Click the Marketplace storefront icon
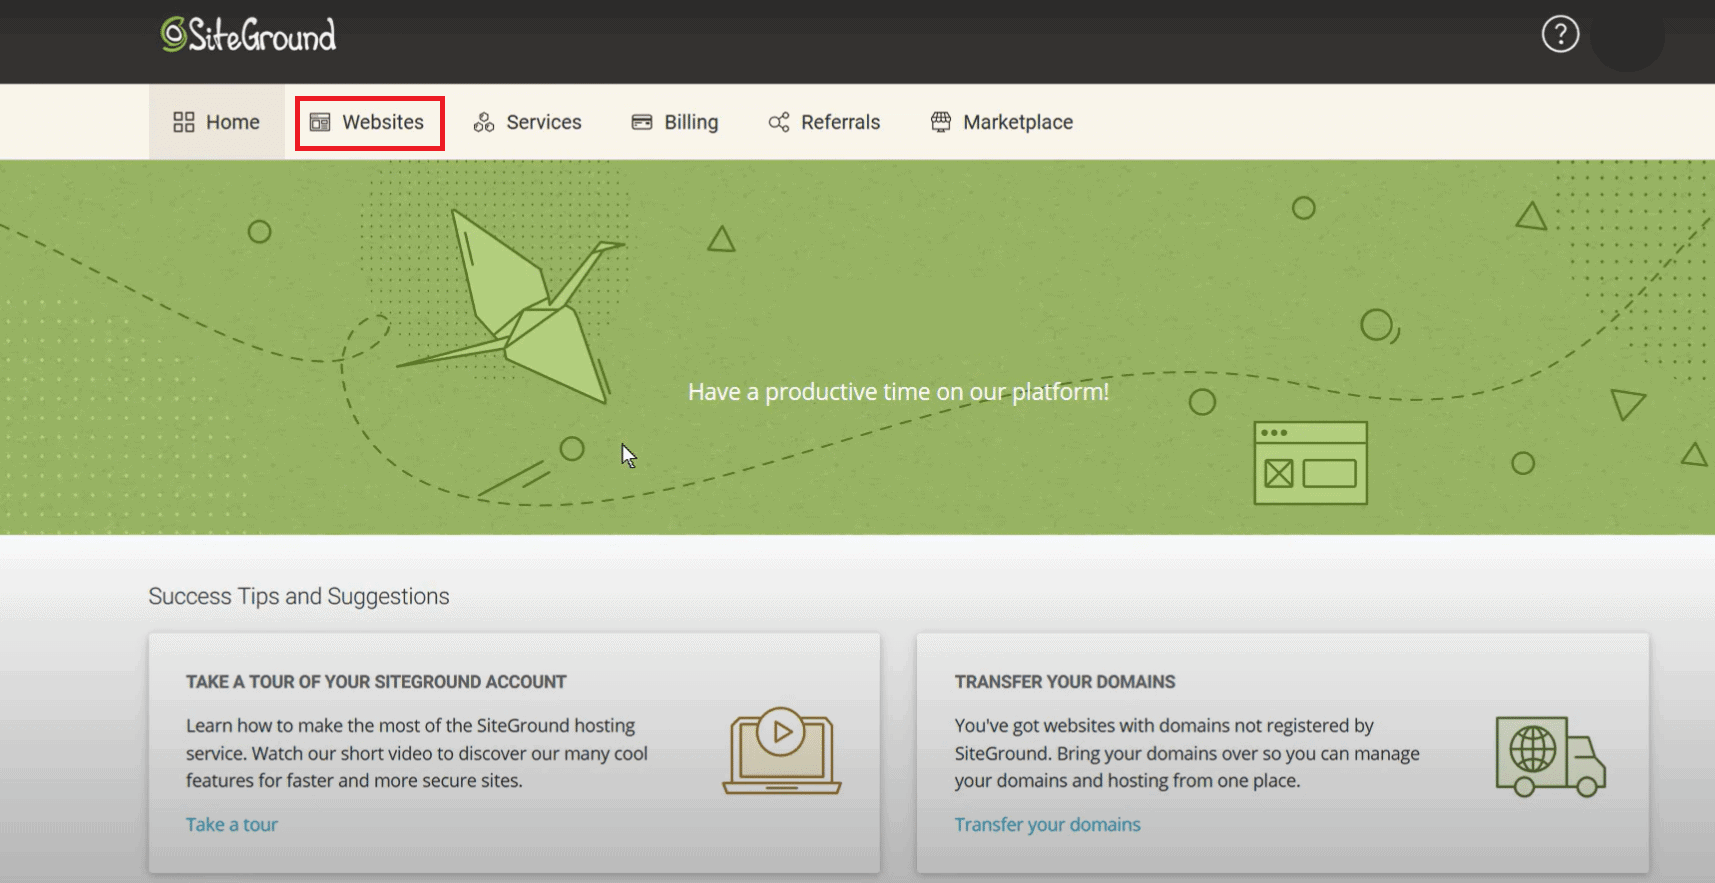The image size is (1715, 883). pyautogui.click(x=941, y=122)
